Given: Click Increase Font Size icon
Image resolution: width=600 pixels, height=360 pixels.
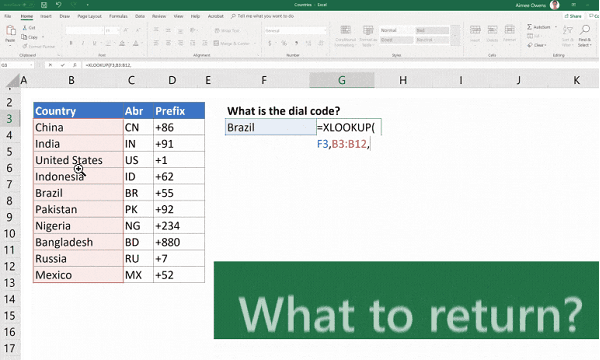Looking at the screenshot, I should pos(126,30).
